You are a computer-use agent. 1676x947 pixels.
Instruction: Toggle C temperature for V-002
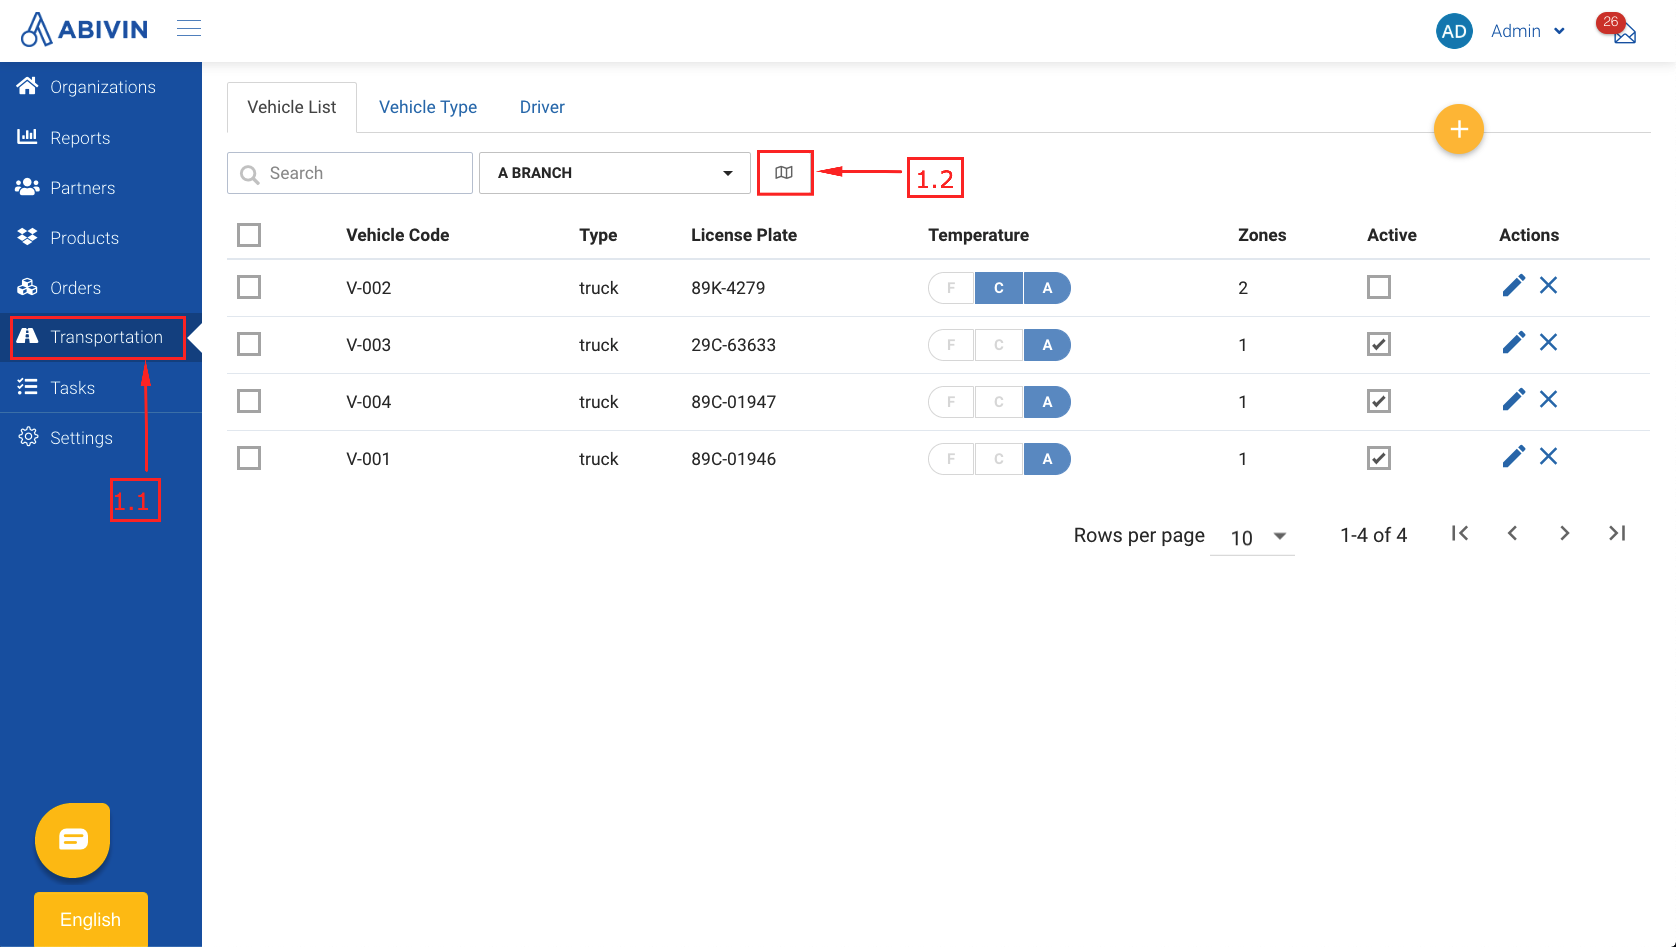tap(999, 288)
